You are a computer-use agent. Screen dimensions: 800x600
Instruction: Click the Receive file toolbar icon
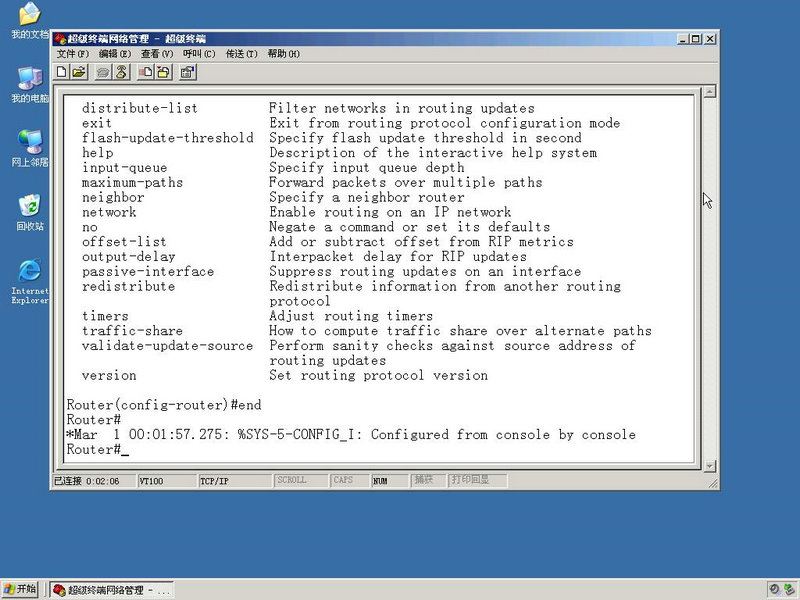pyautogui.click(x=164, y=72)
